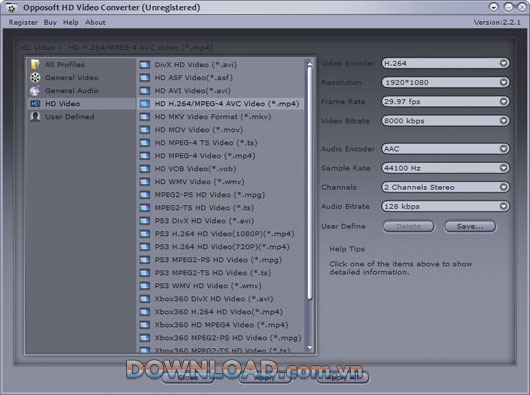This screenshot has width=530, height=395.
Task: Select the All Profiles category
Action: 81,64
